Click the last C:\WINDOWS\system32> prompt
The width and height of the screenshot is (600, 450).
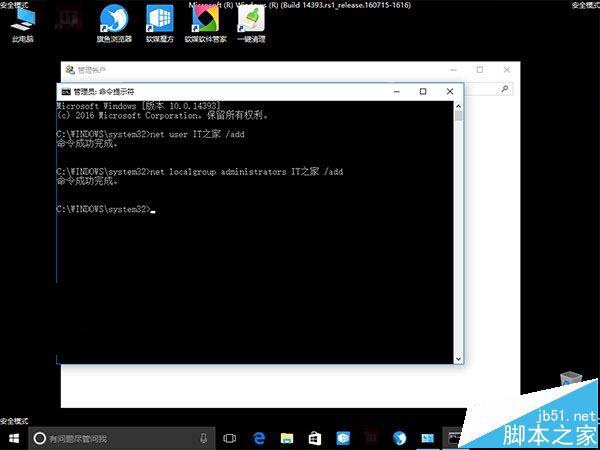[104, 209]
